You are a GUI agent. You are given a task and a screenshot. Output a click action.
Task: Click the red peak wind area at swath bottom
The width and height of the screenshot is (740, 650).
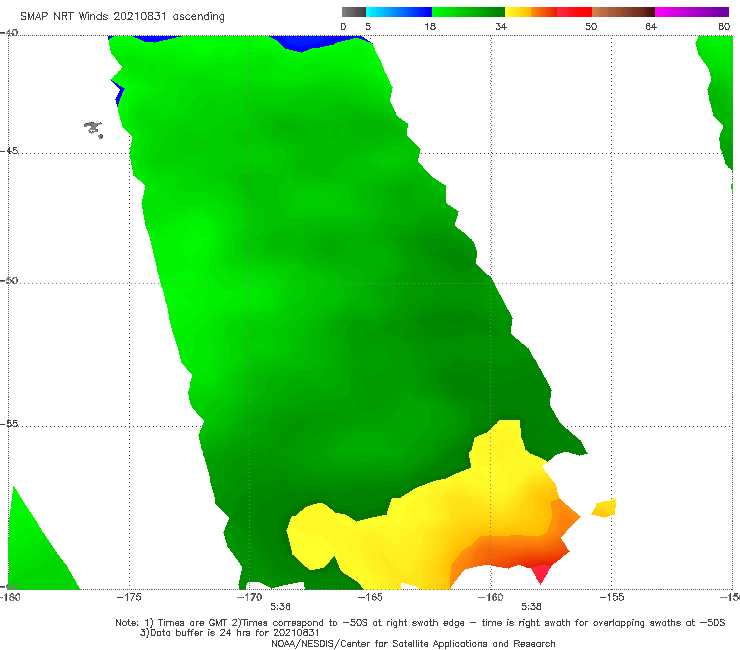(540, 573)
